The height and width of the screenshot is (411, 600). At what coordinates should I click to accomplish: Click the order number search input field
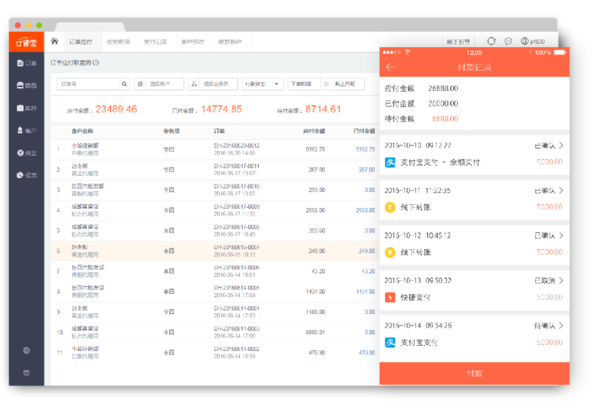click(x=89, y=84)
